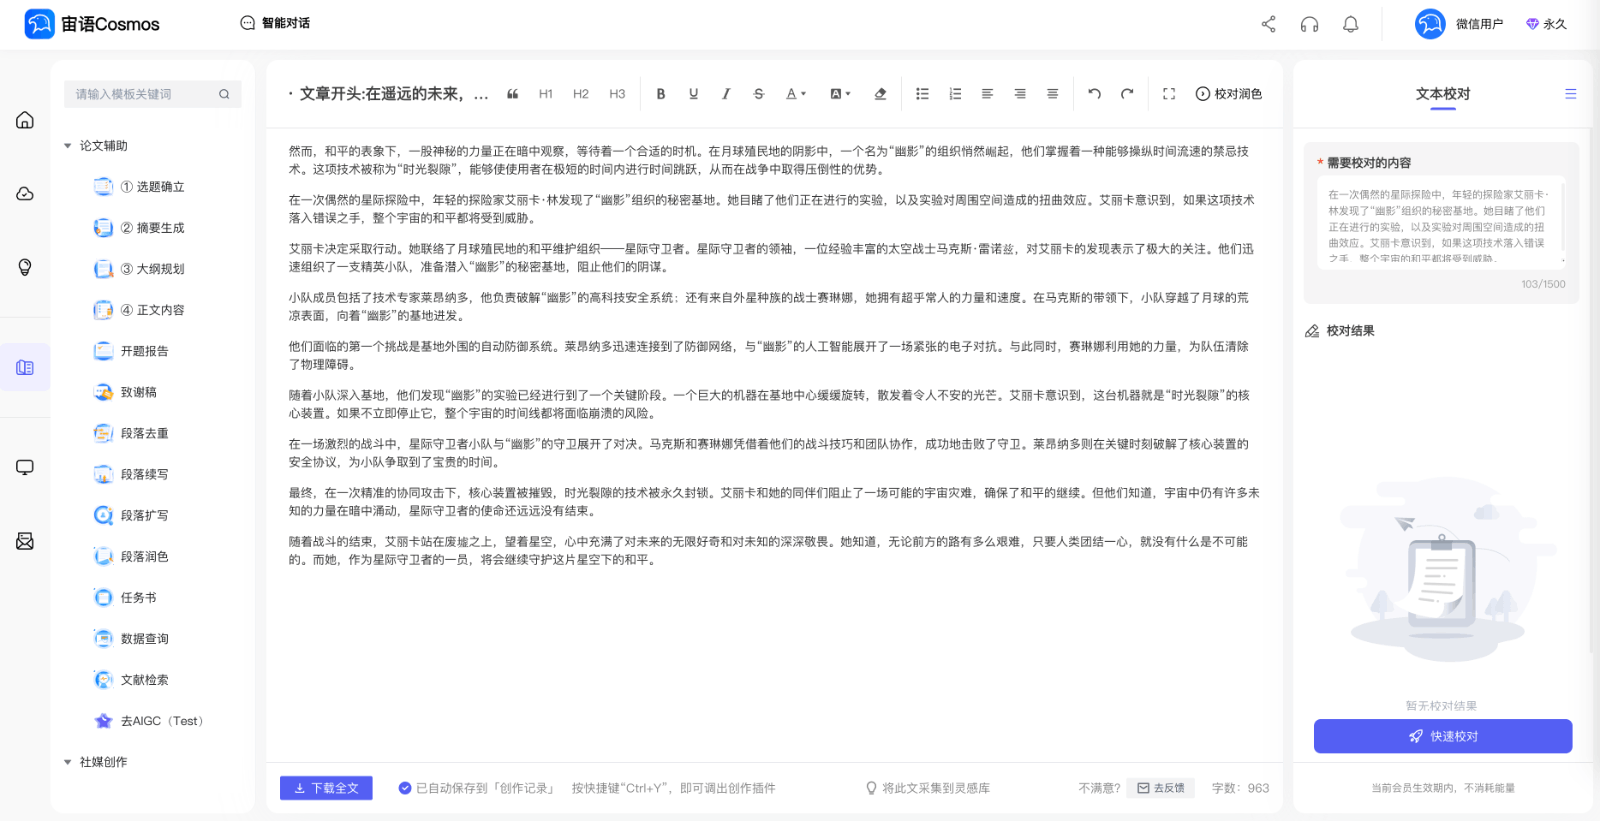
Task: Click the 快速校对 button
Action: [1442, 736]
